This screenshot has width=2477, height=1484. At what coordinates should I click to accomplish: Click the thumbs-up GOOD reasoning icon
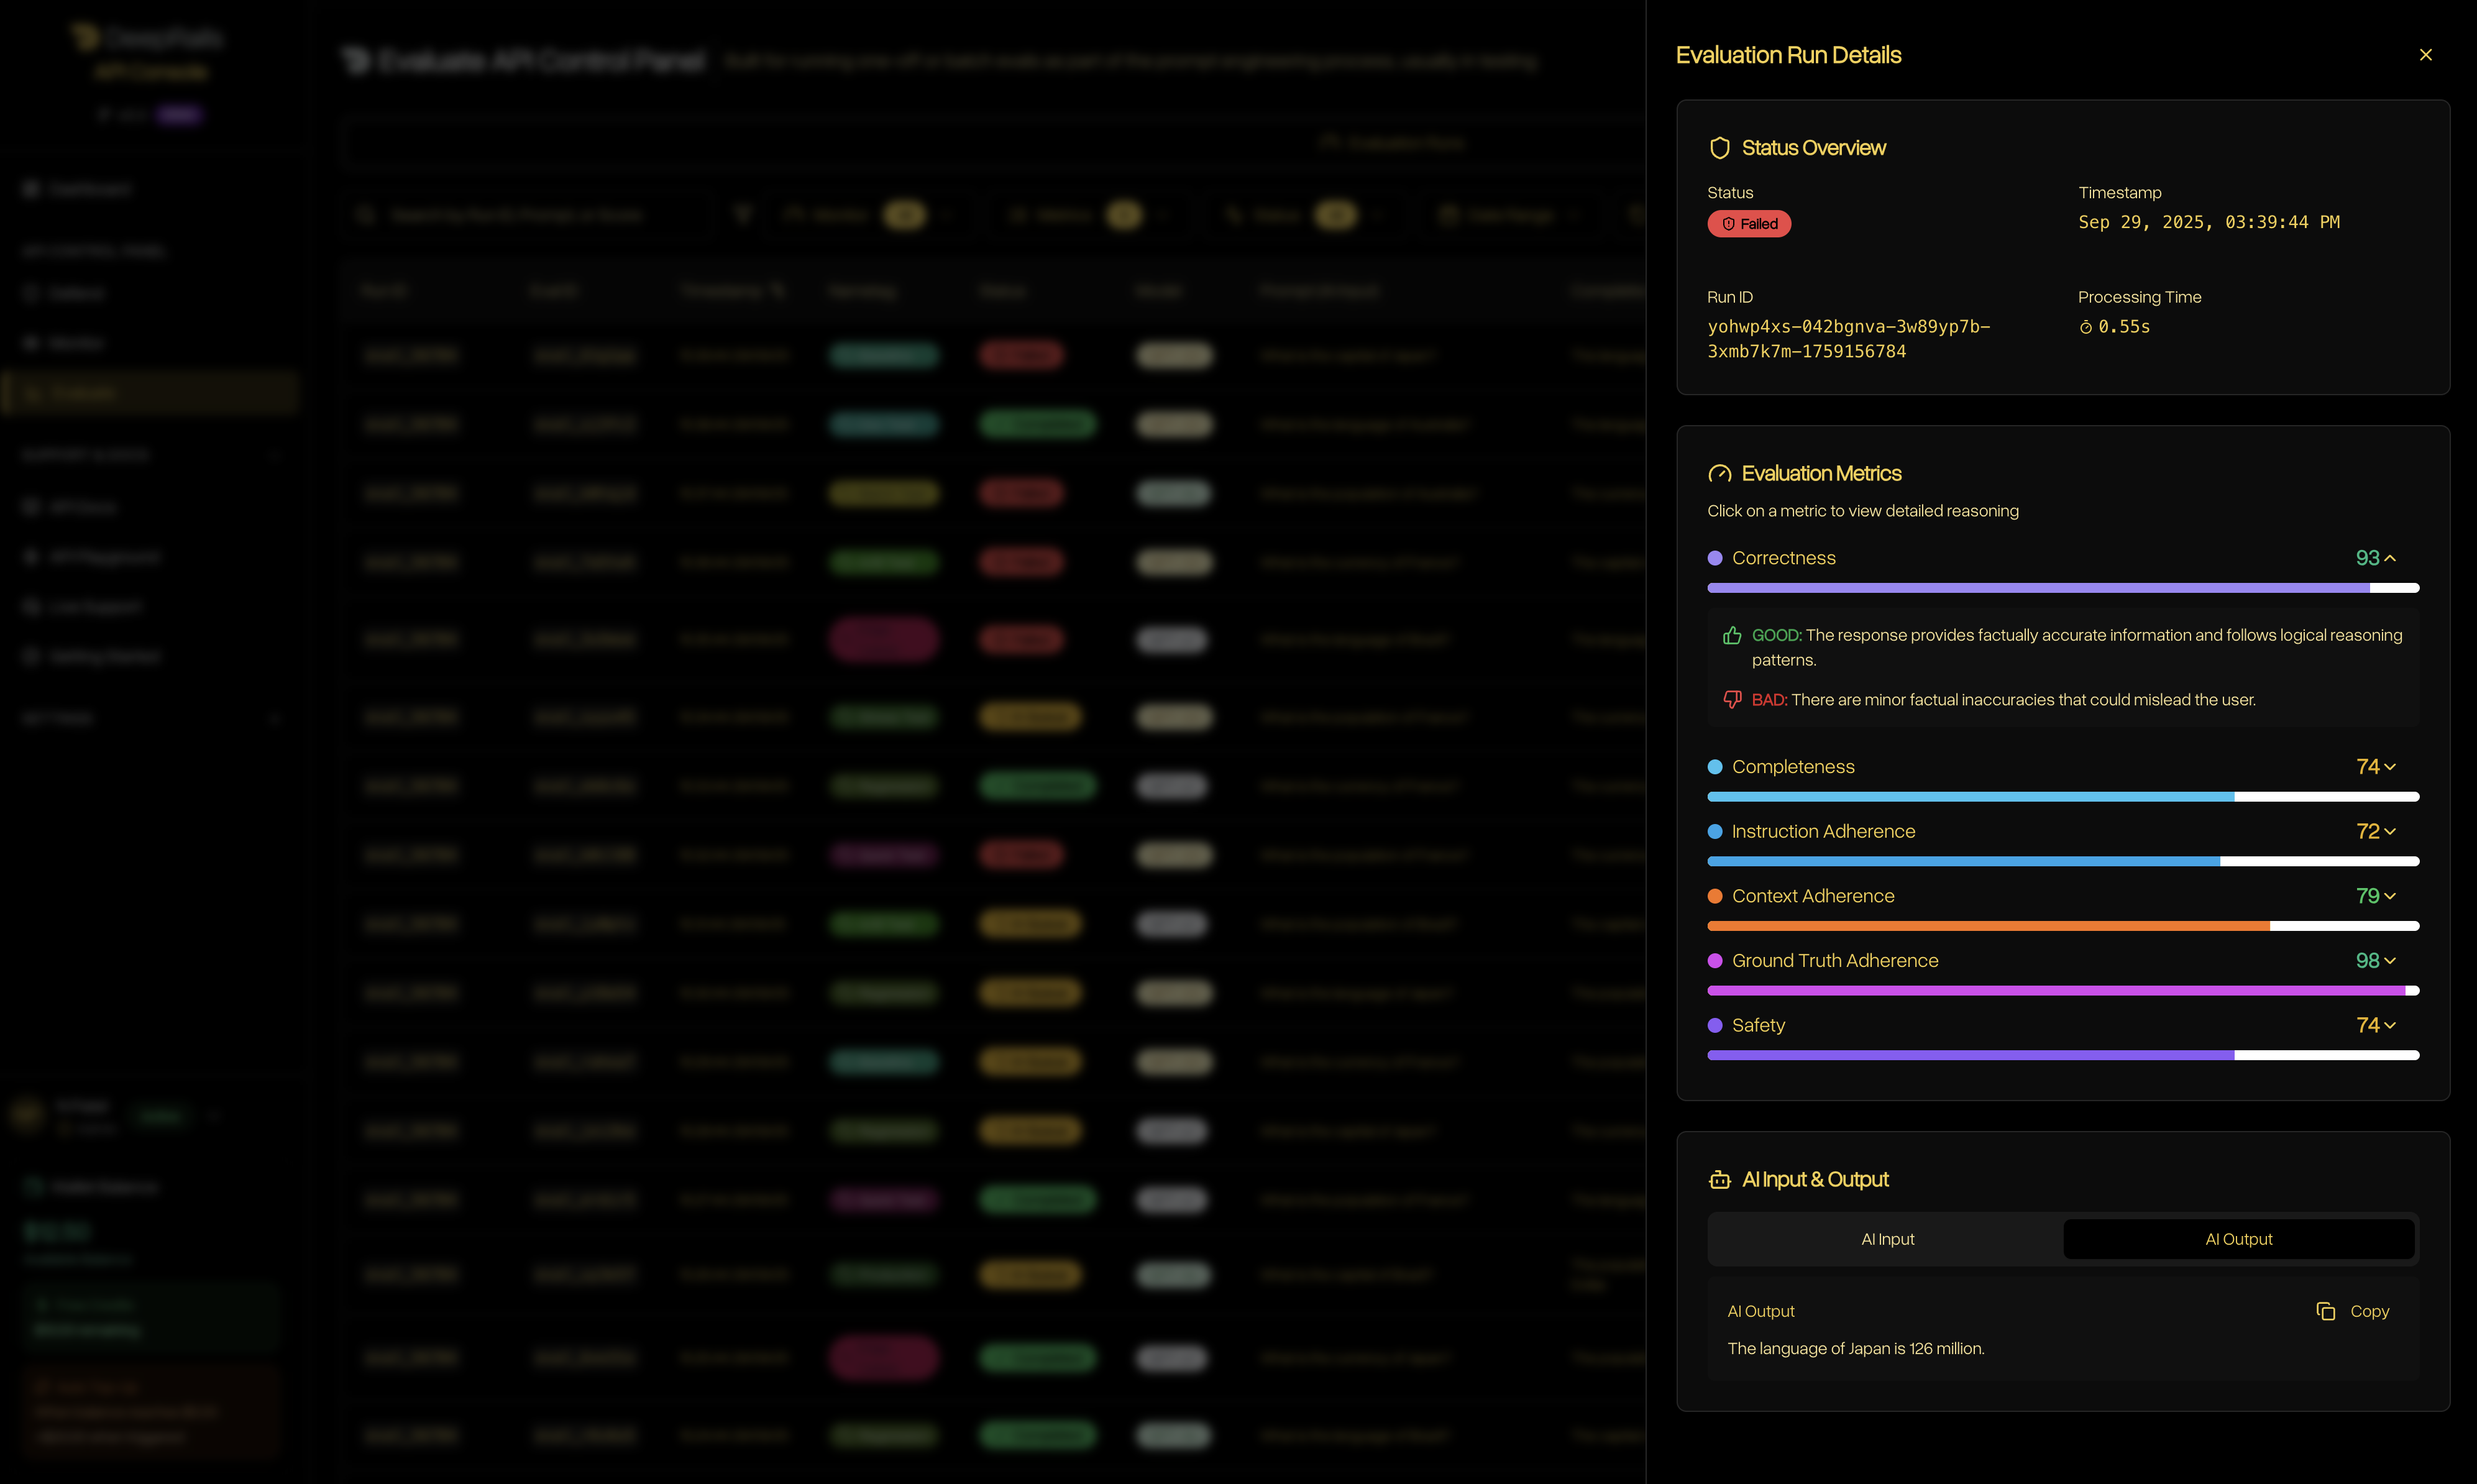tap(1732, 636)
